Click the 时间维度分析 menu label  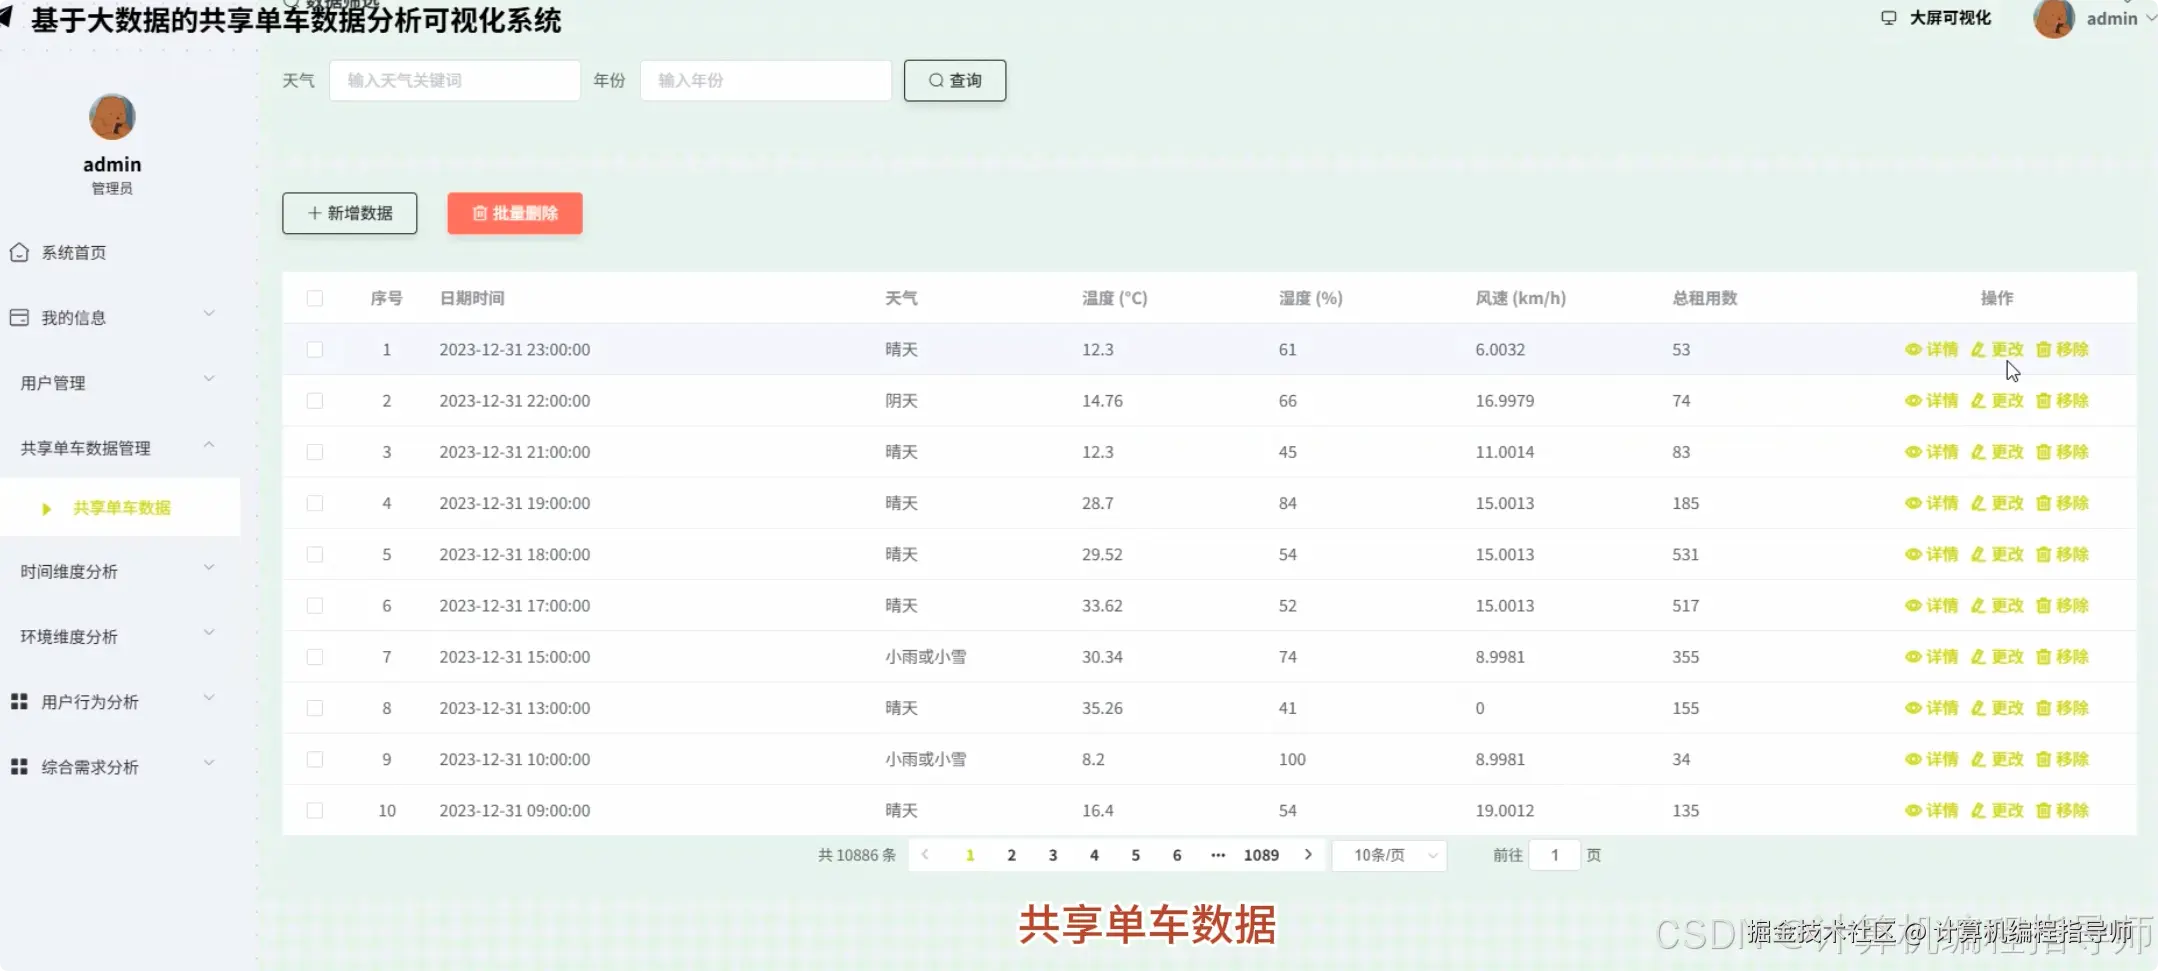click(x=69, y=571)
